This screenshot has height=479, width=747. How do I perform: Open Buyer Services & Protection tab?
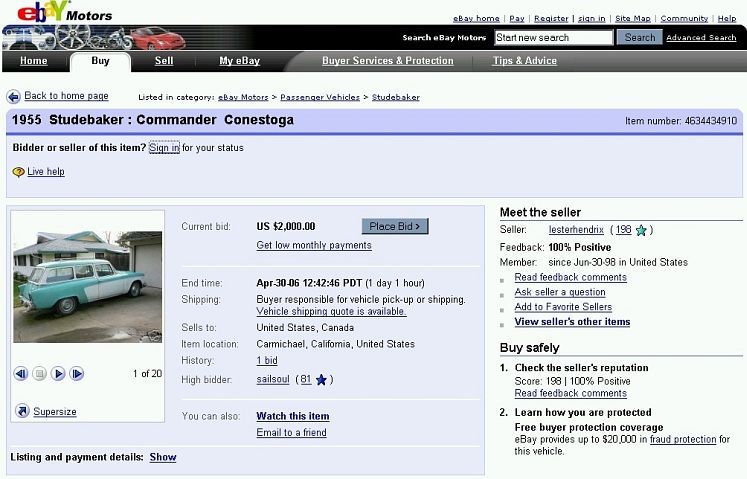point(388,61)
